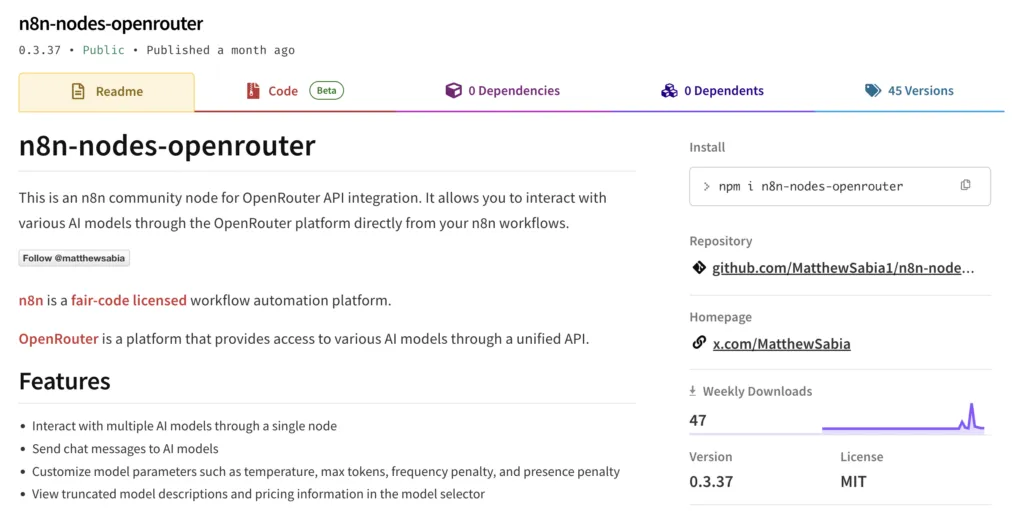Open the n8n red link
1024x511 pixels.
[x=31, y=300]
